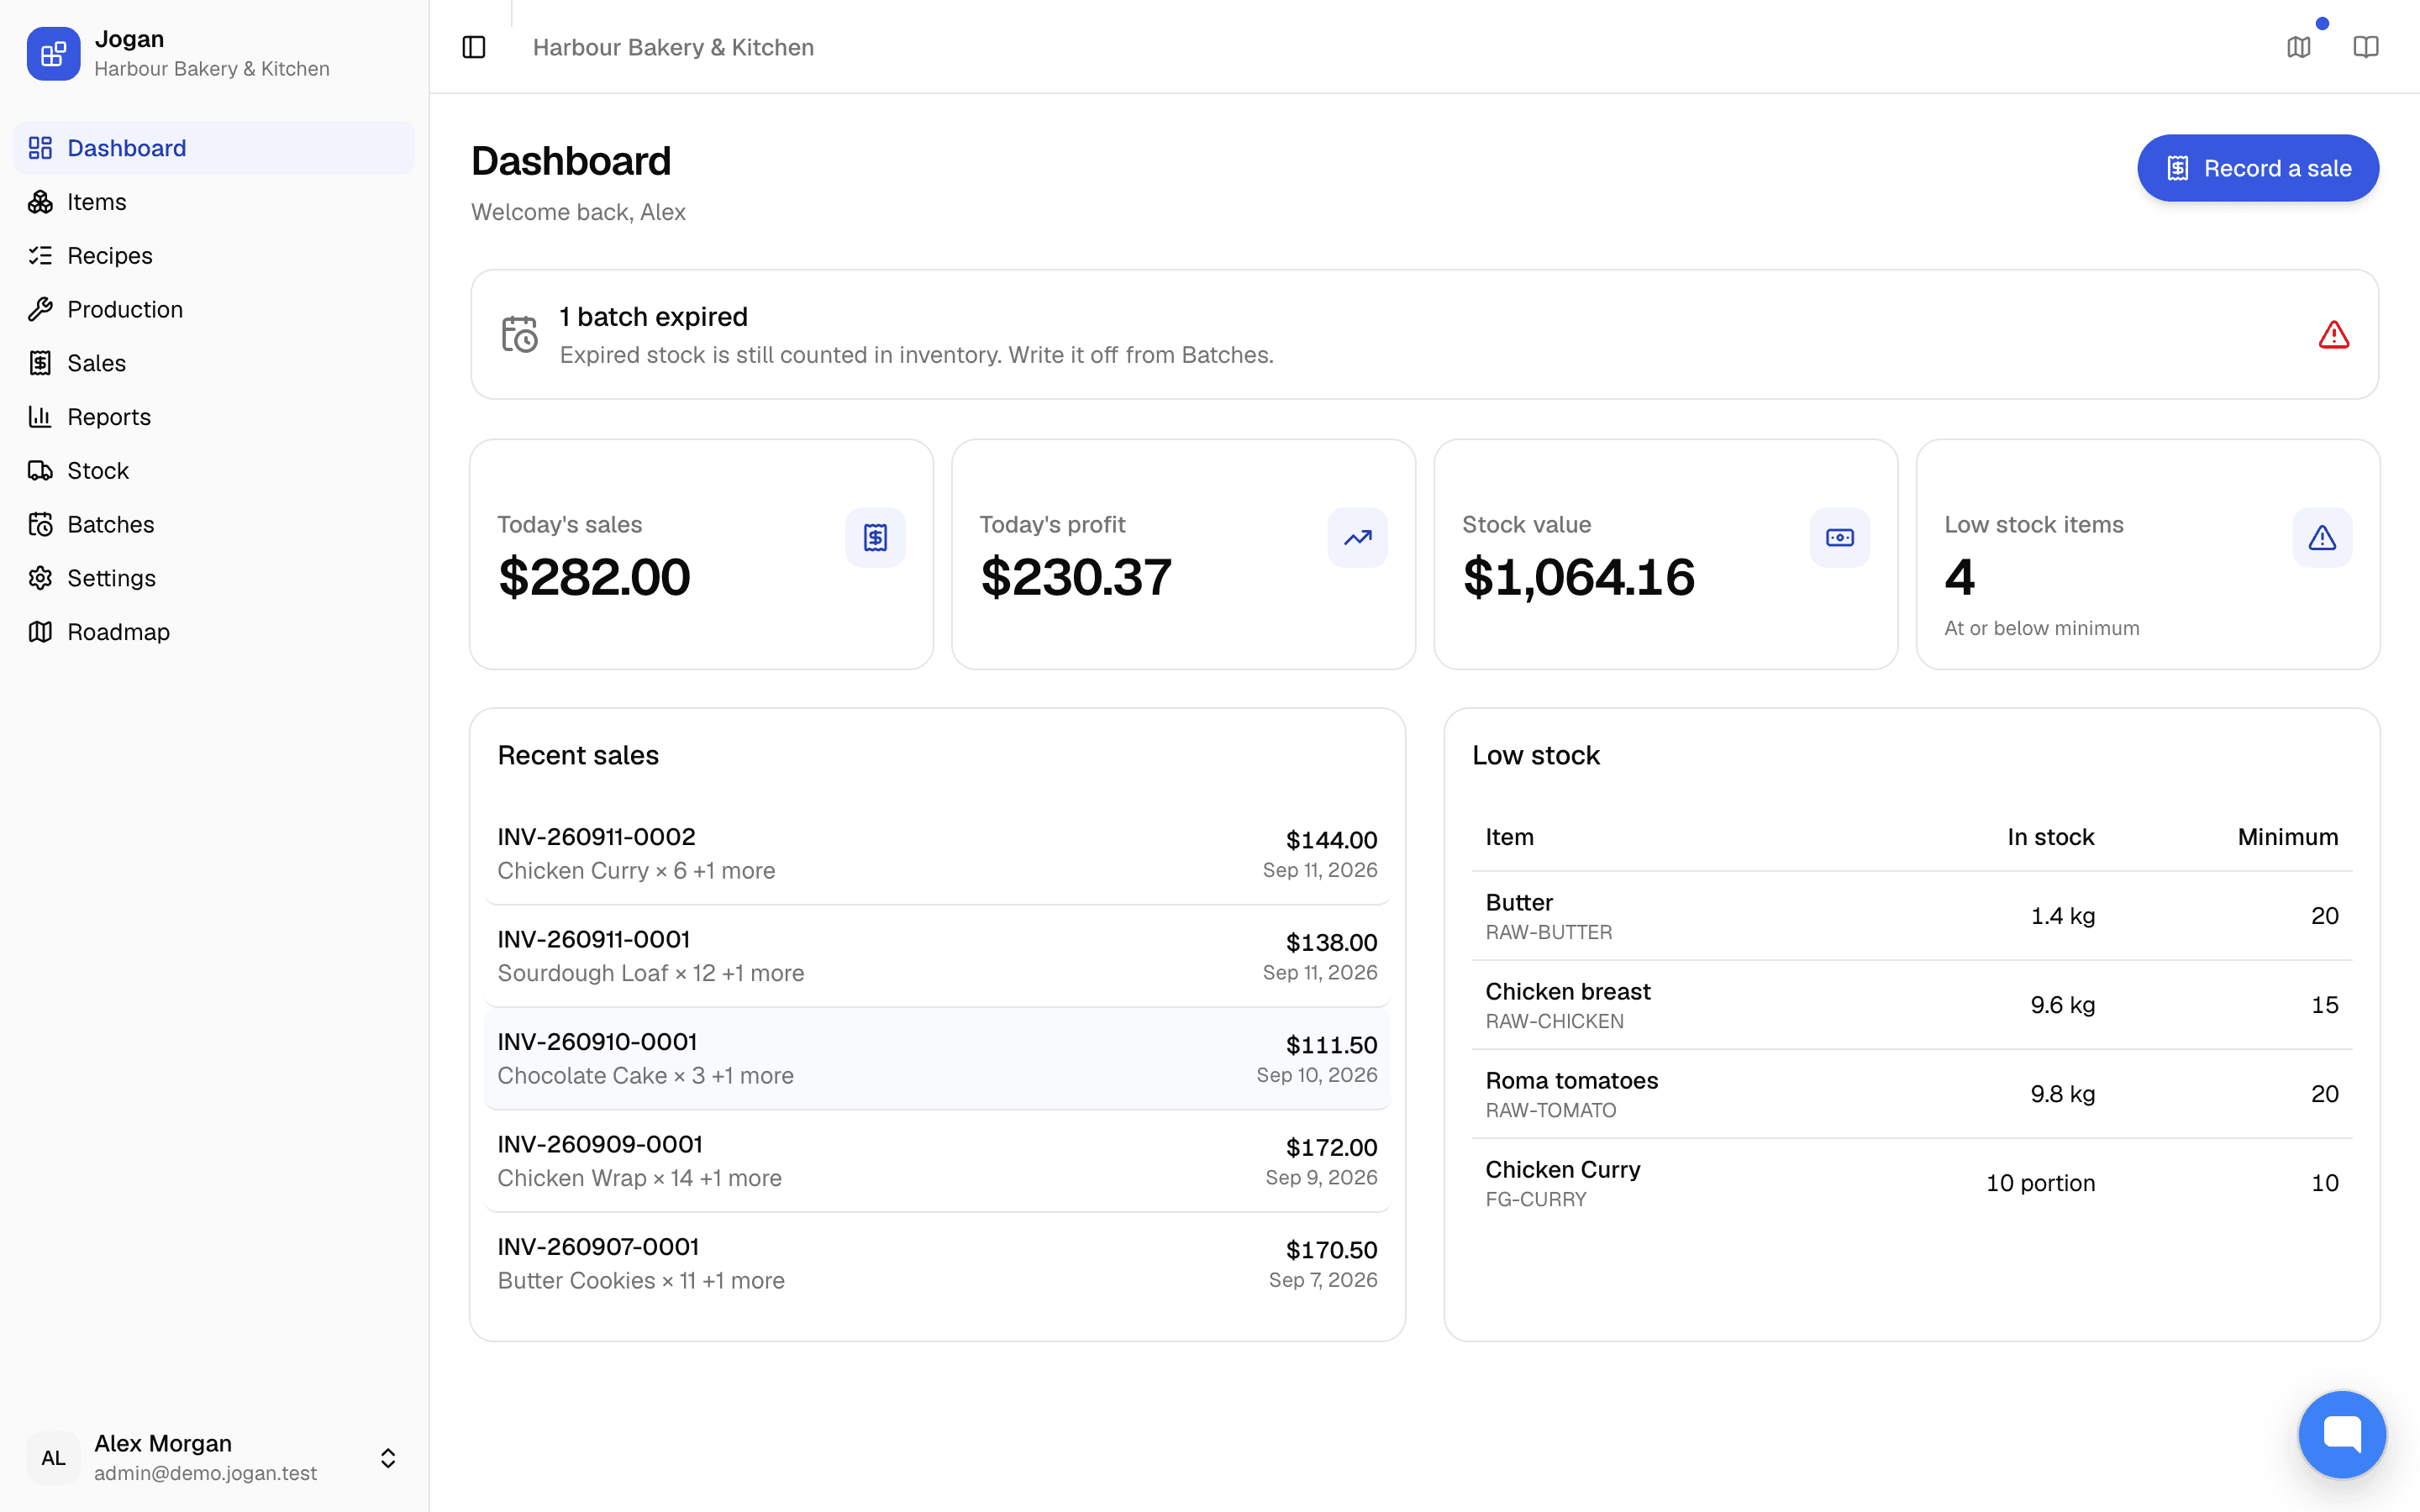The width and height of the screenshot is (2420, 1512).
Task: Click the Record a sale button
Action: tap(2258, 168)
